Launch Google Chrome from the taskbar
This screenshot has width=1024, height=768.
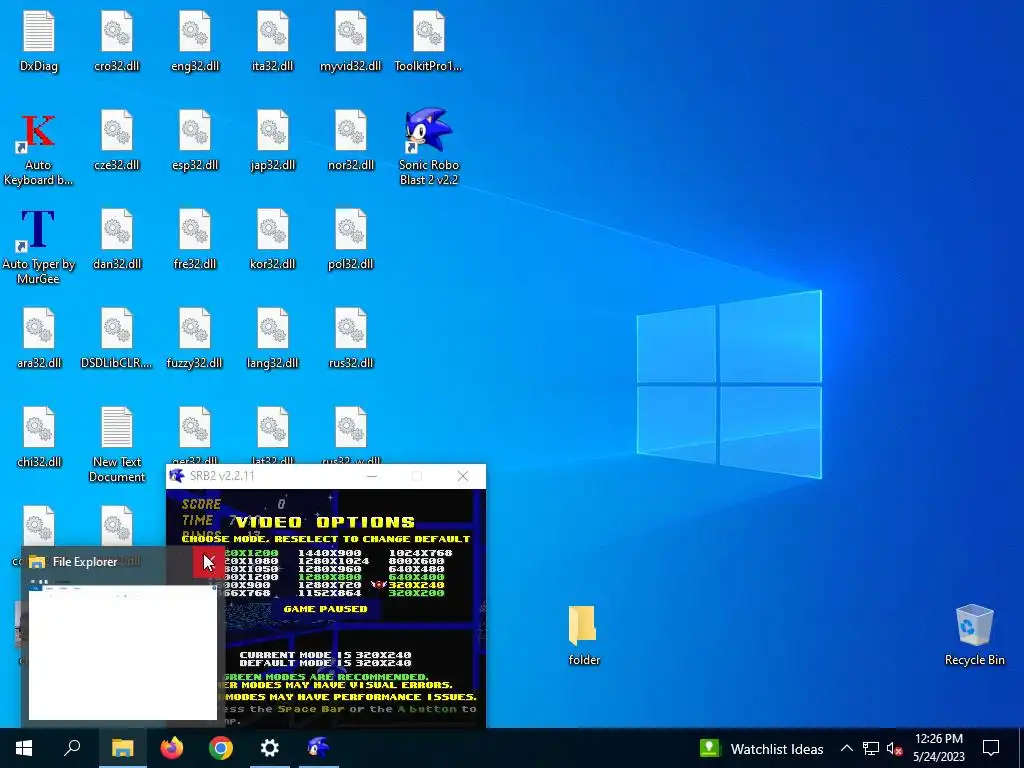click(x=221, y=748)
